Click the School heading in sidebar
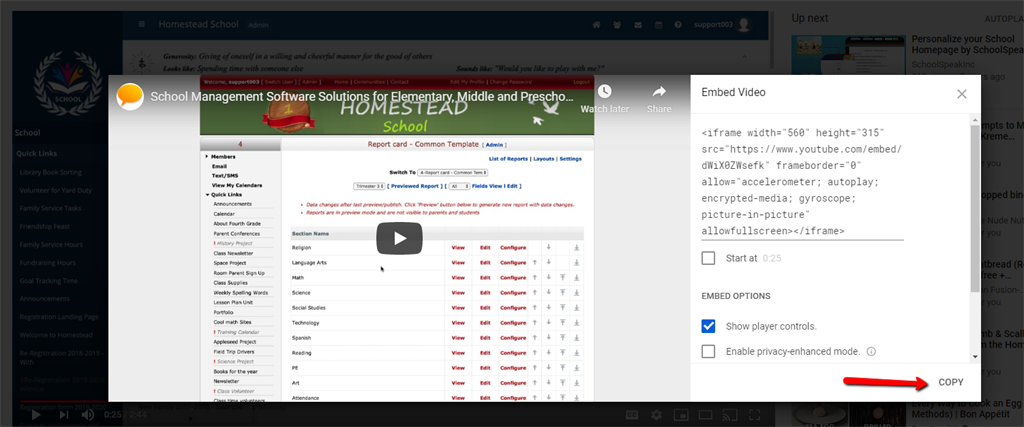 (27, 133)
